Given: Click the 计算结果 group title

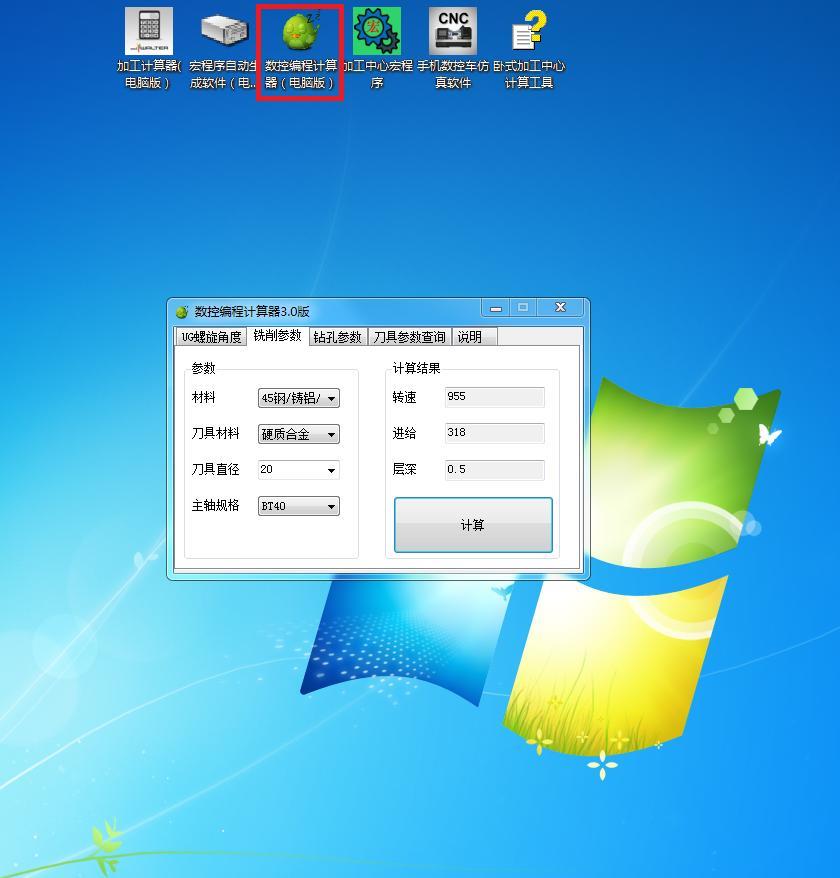Looking at the screenshot, I should [416, 368].
